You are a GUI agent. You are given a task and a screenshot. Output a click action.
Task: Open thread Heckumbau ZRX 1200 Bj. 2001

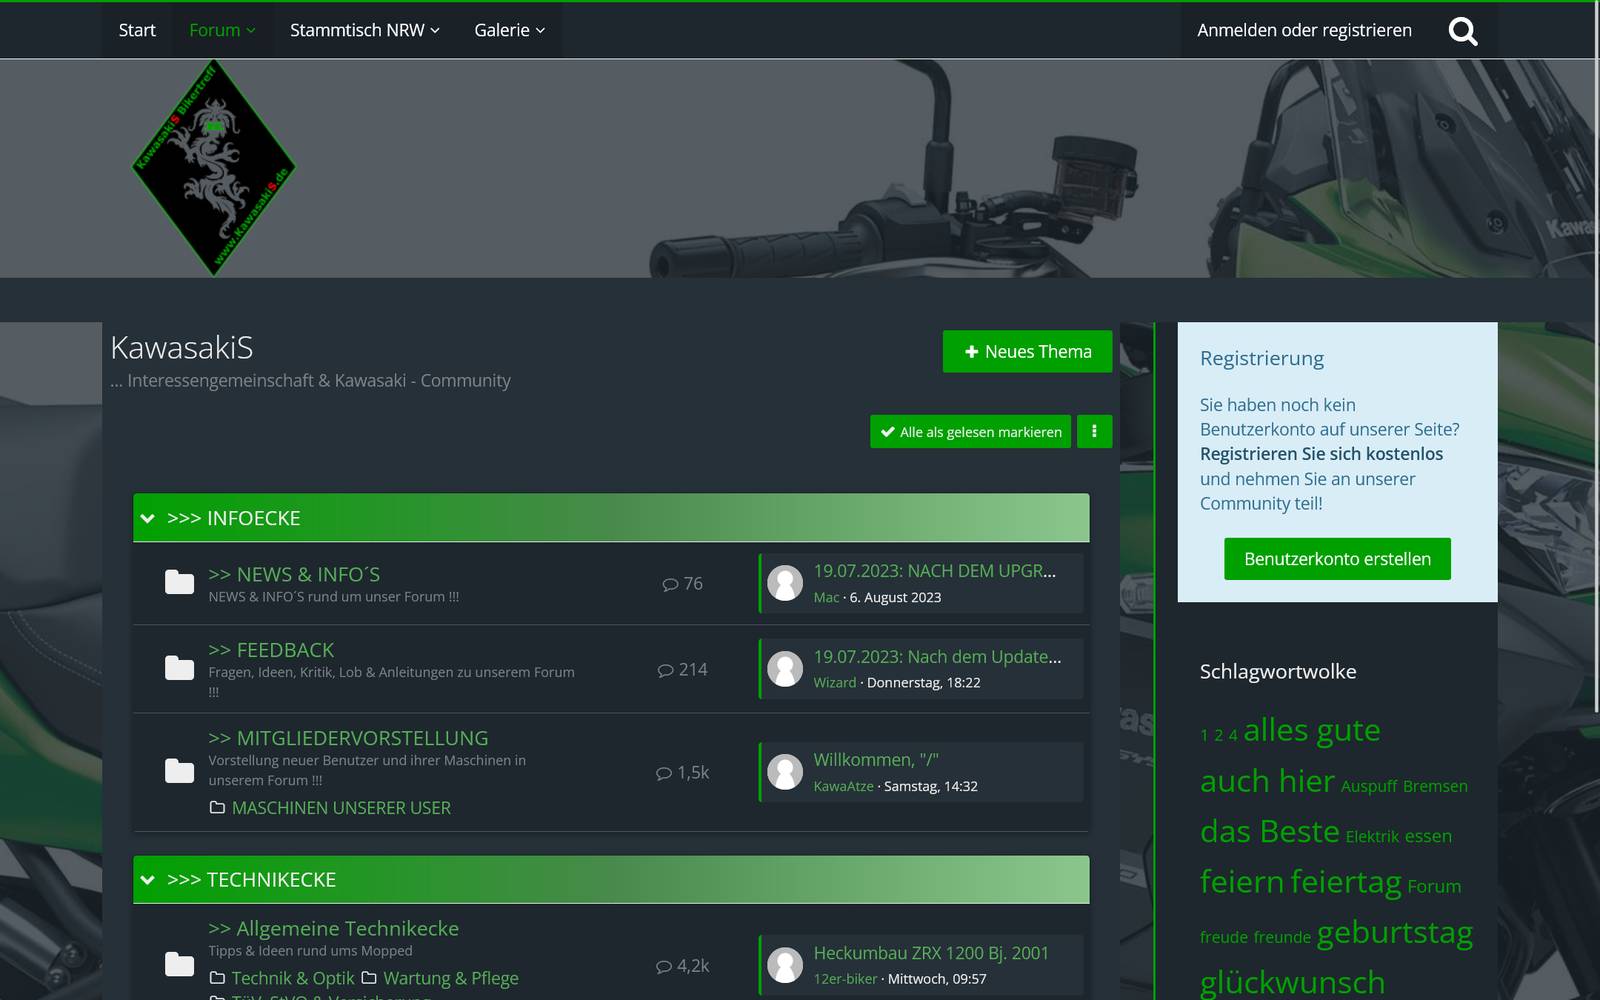click(x=931, y=953)
